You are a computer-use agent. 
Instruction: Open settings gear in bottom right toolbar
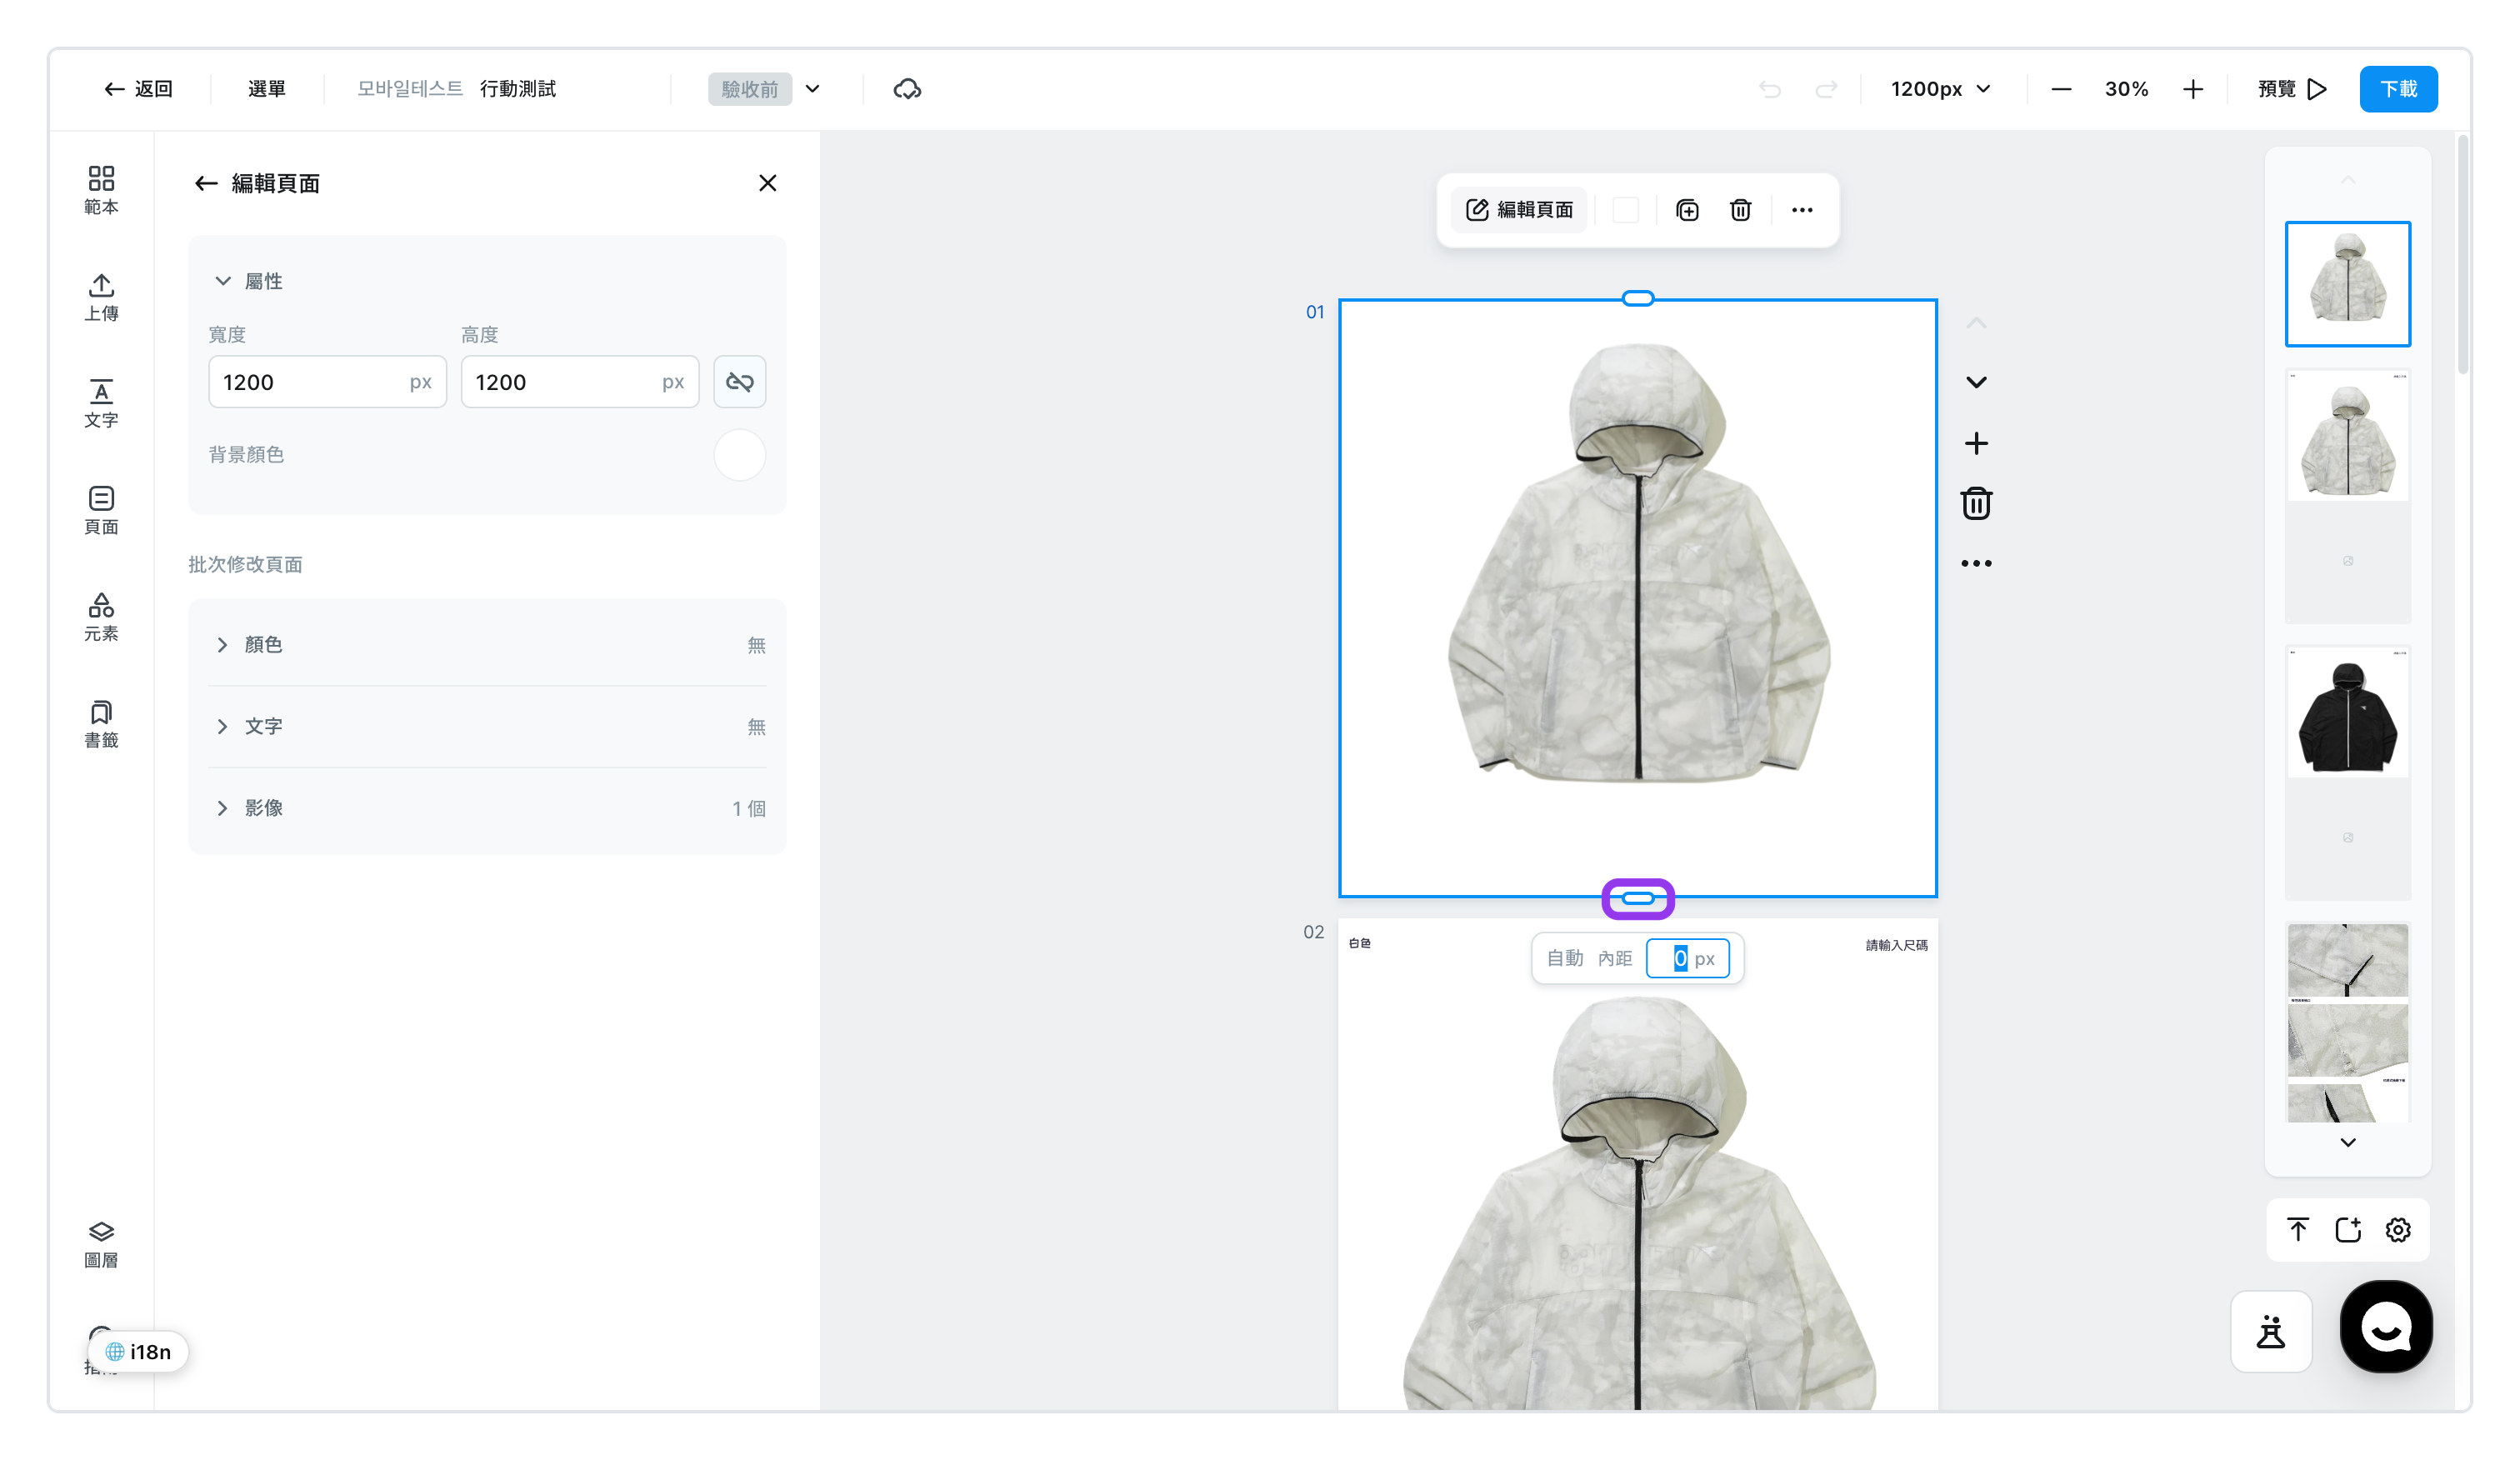click(x=2398, y=1230)
